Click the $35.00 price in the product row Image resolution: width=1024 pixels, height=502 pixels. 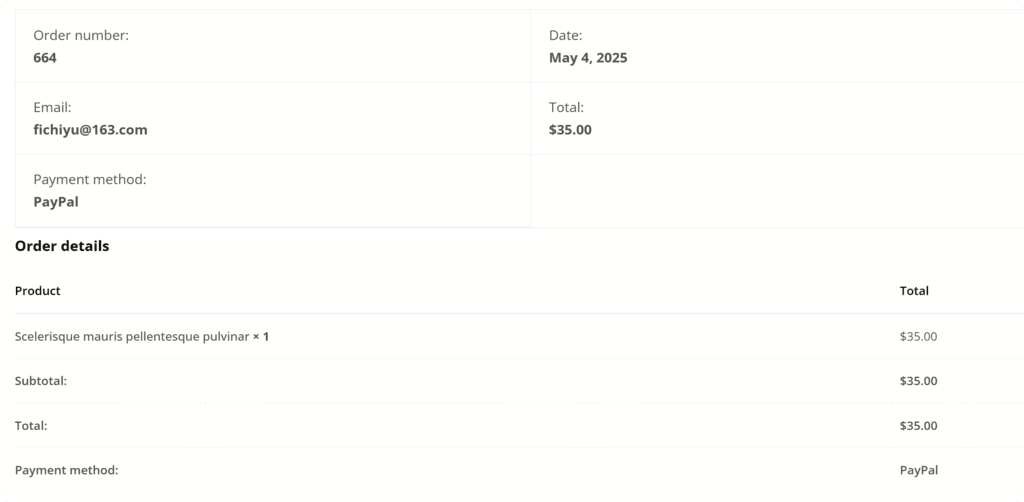[x=918, y=337]
